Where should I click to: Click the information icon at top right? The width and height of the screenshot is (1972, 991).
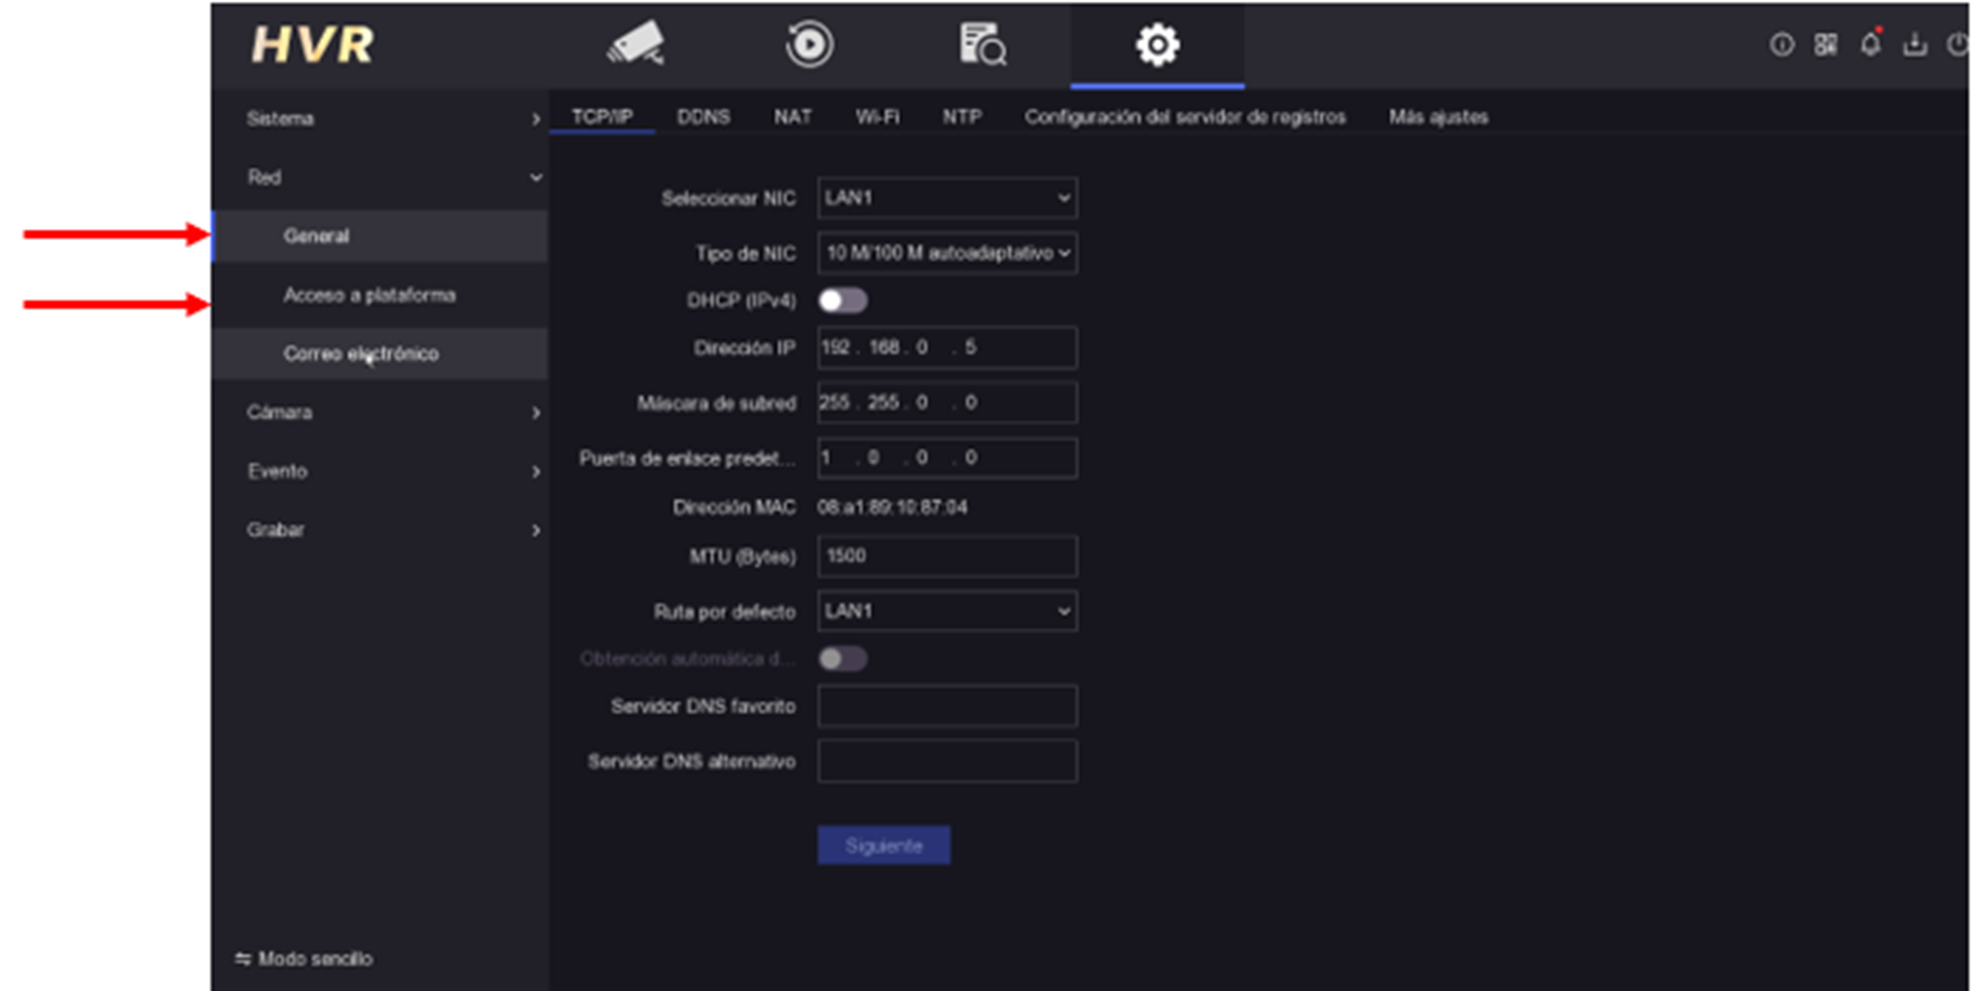click(1781, 44)
